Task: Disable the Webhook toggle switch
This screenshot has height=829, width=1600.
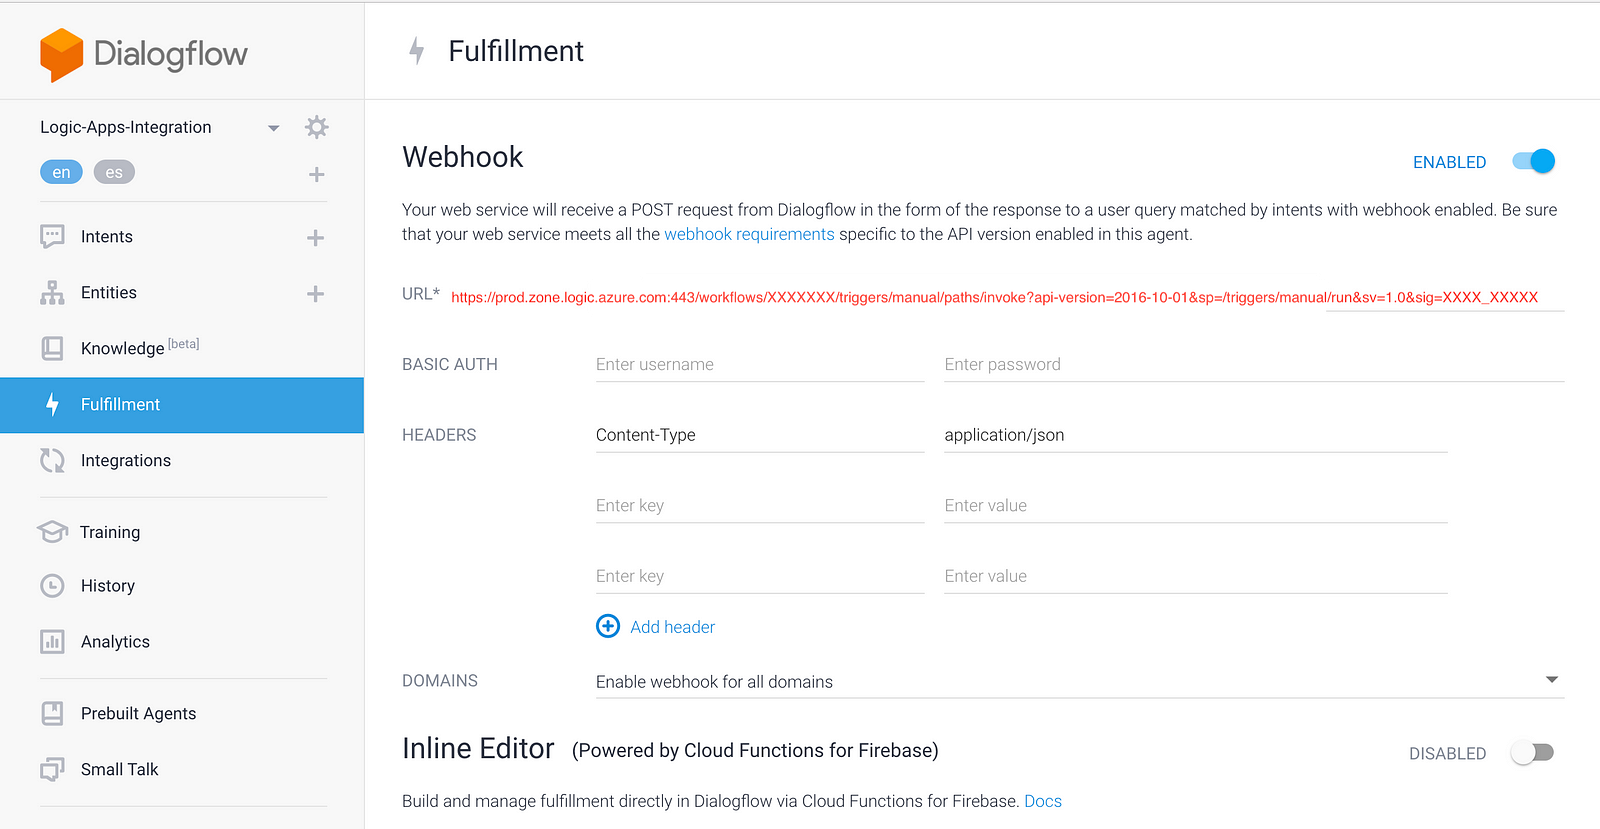Action: pos(1534,161)
